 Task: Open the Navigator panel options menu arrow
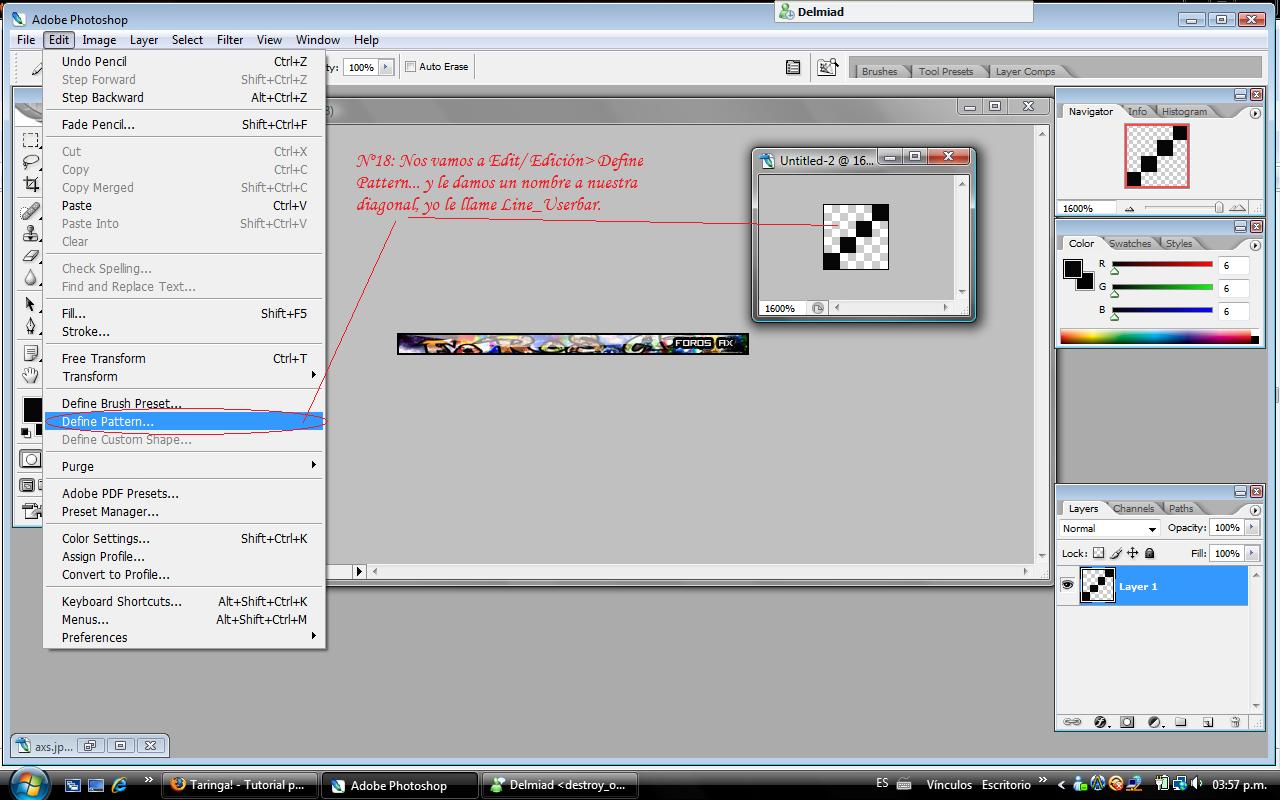1254,113
